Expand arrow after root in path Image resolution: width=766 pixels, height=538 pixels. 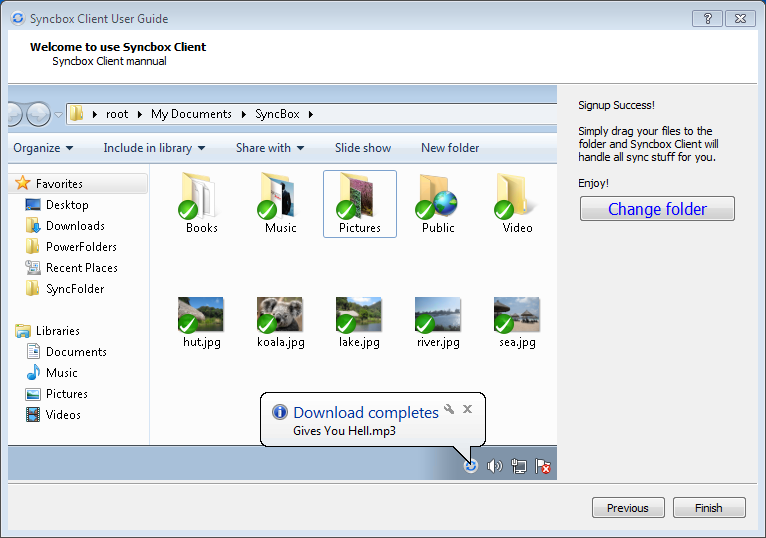point(140,114)
